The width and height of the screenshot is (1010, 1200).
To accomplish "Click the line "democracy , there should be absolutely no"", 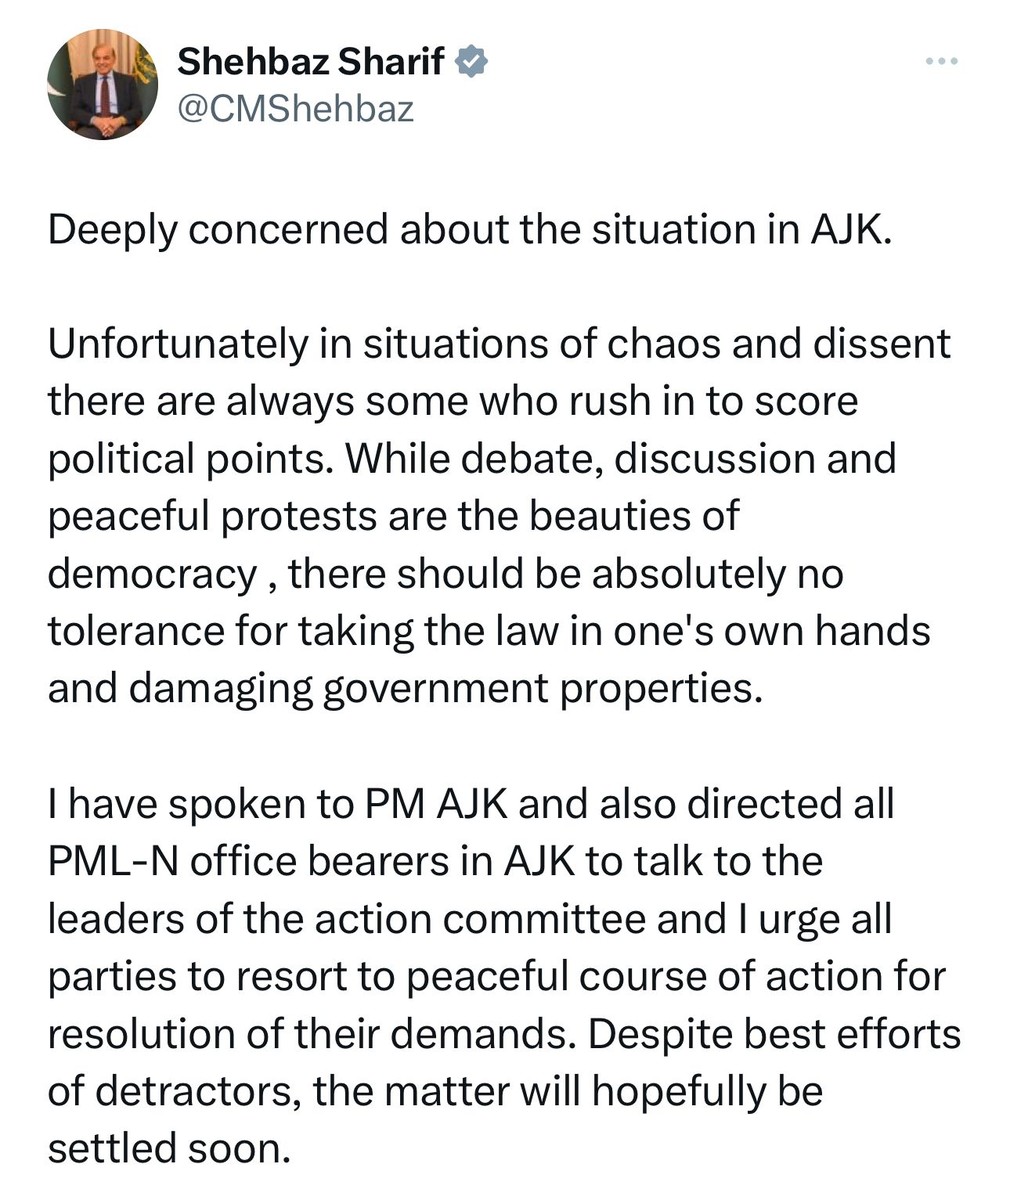I will tap(446, 574).
